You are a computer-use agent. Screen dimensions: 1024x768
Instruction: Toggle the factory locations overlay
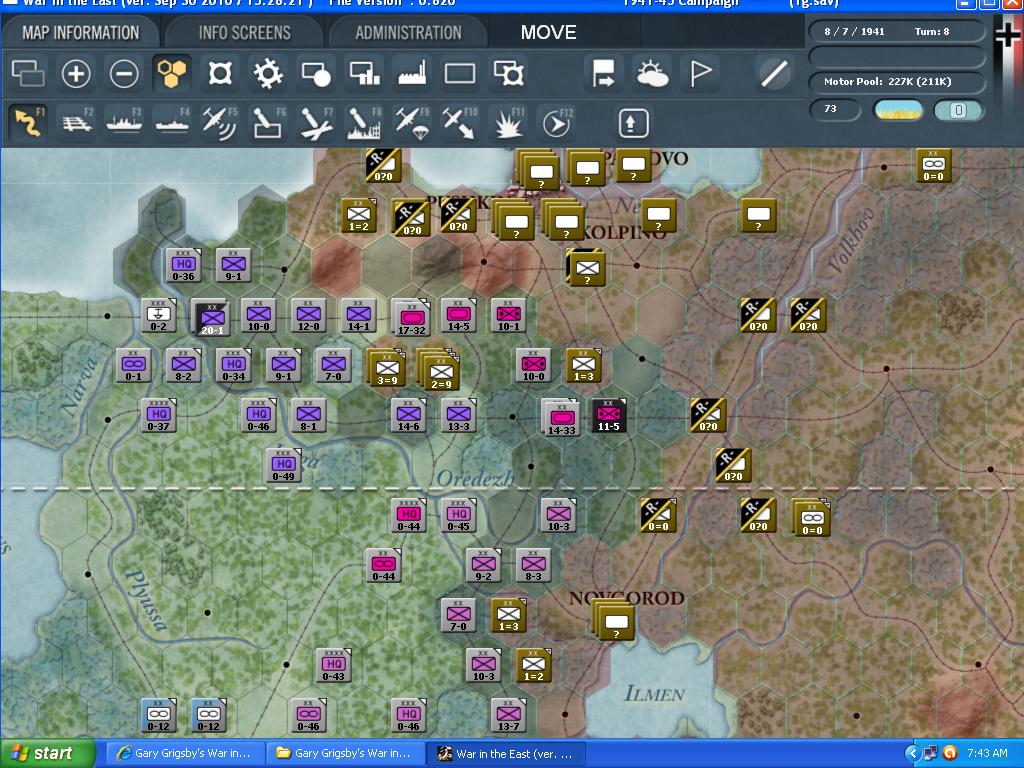click(x=412, y=73)
